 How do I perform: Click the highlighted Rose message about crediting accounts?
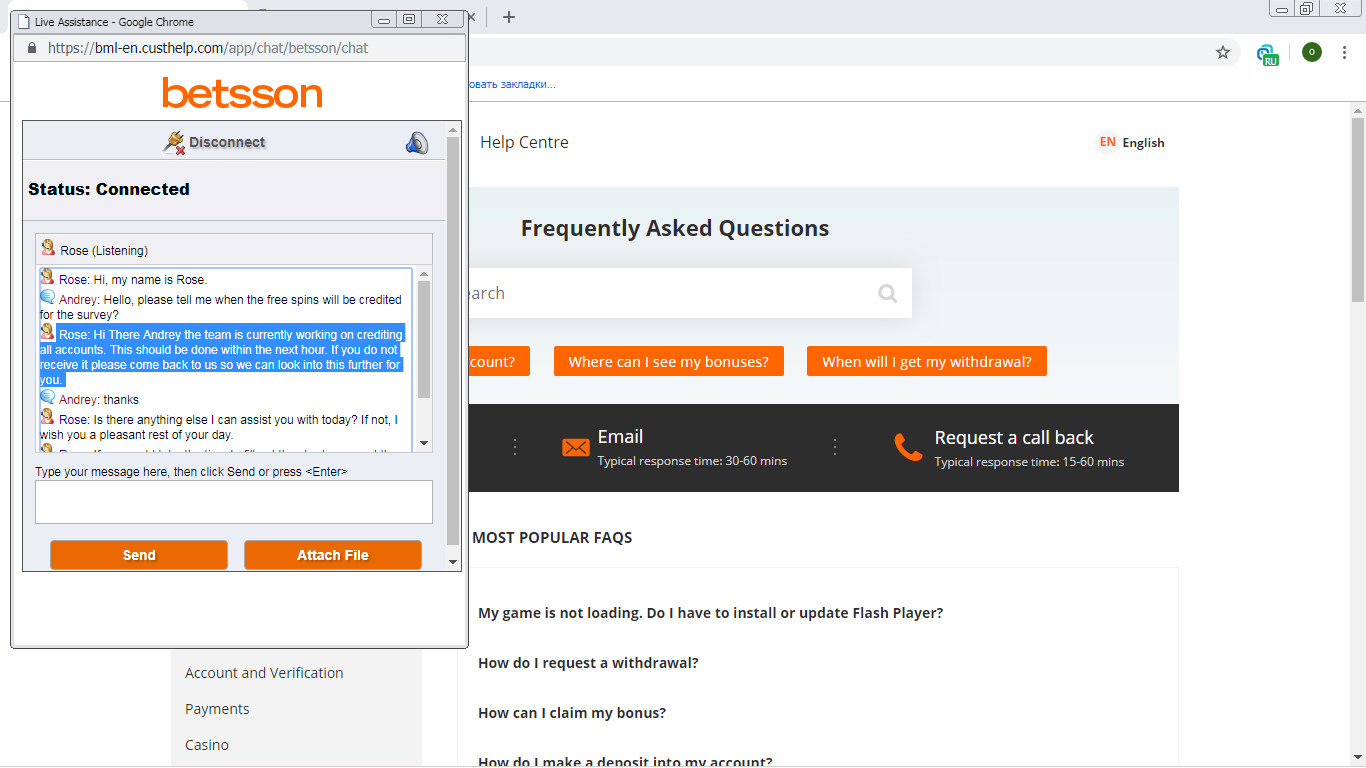[x=222, y=355]
